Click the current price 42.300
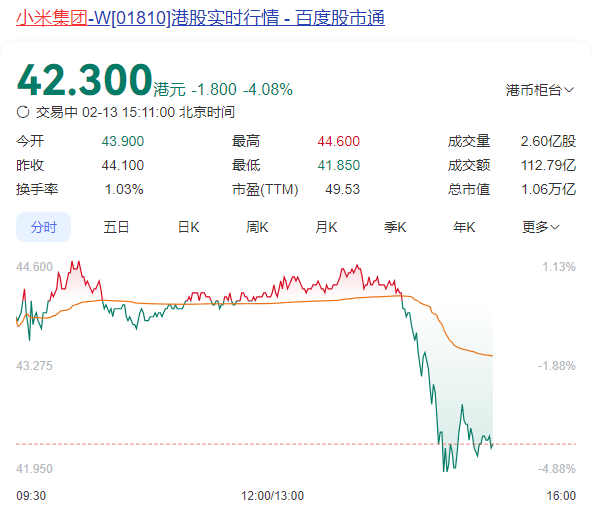This screenshot has height=508, width=592. point(85,80)
